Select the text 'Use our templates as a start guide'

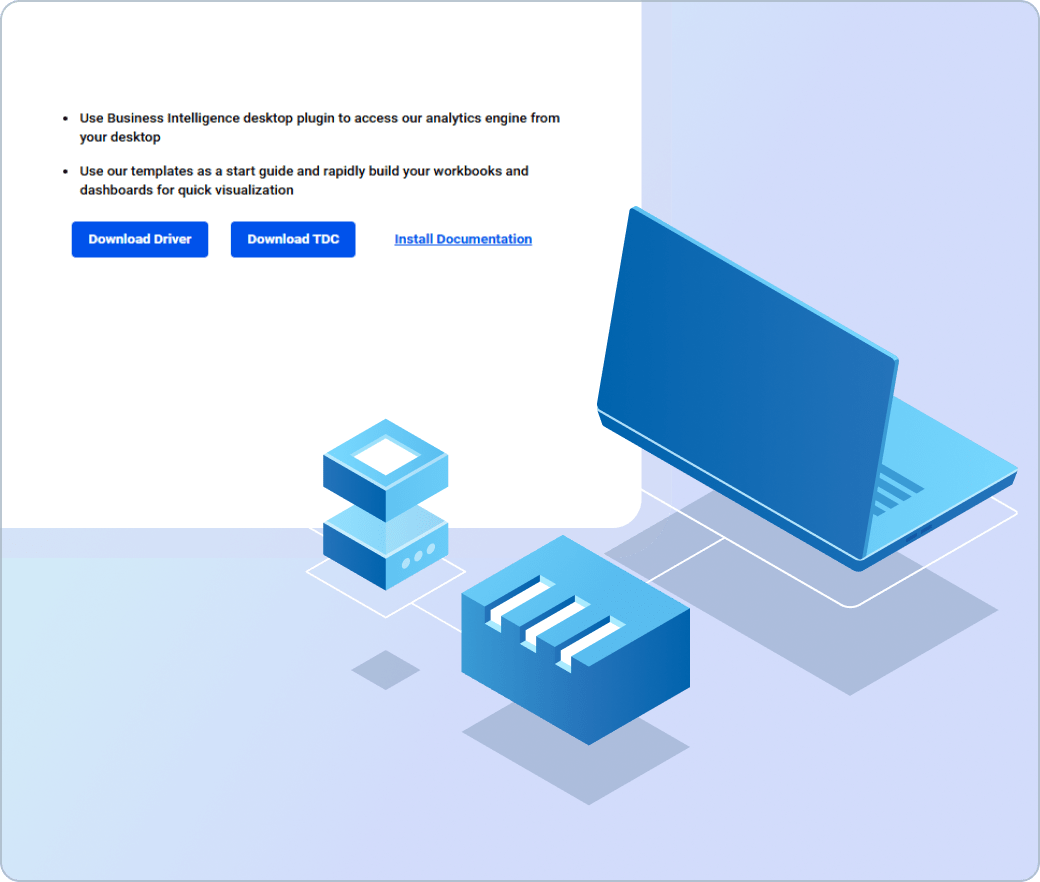pyautogui.click(x=186, y=171)
